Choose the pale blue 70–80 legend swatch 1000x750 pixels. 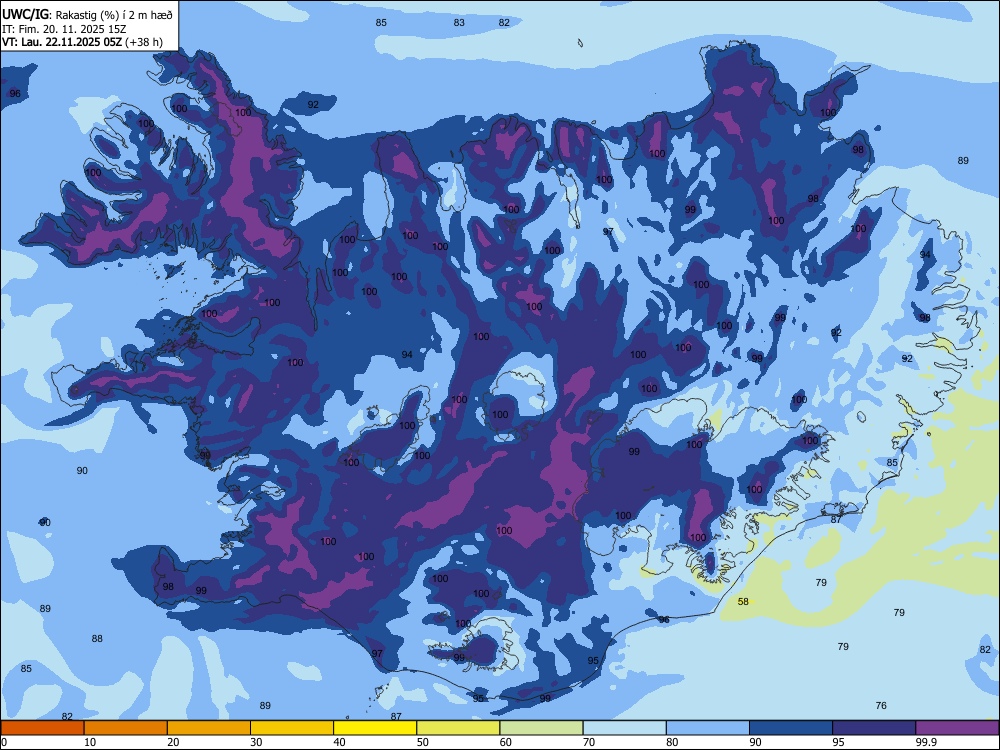click(x=624, y=728)
